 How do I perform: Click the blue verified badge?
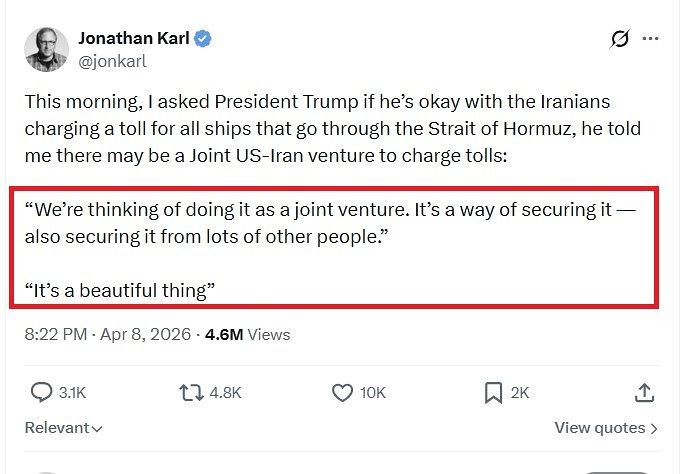(x=203, y=40)
